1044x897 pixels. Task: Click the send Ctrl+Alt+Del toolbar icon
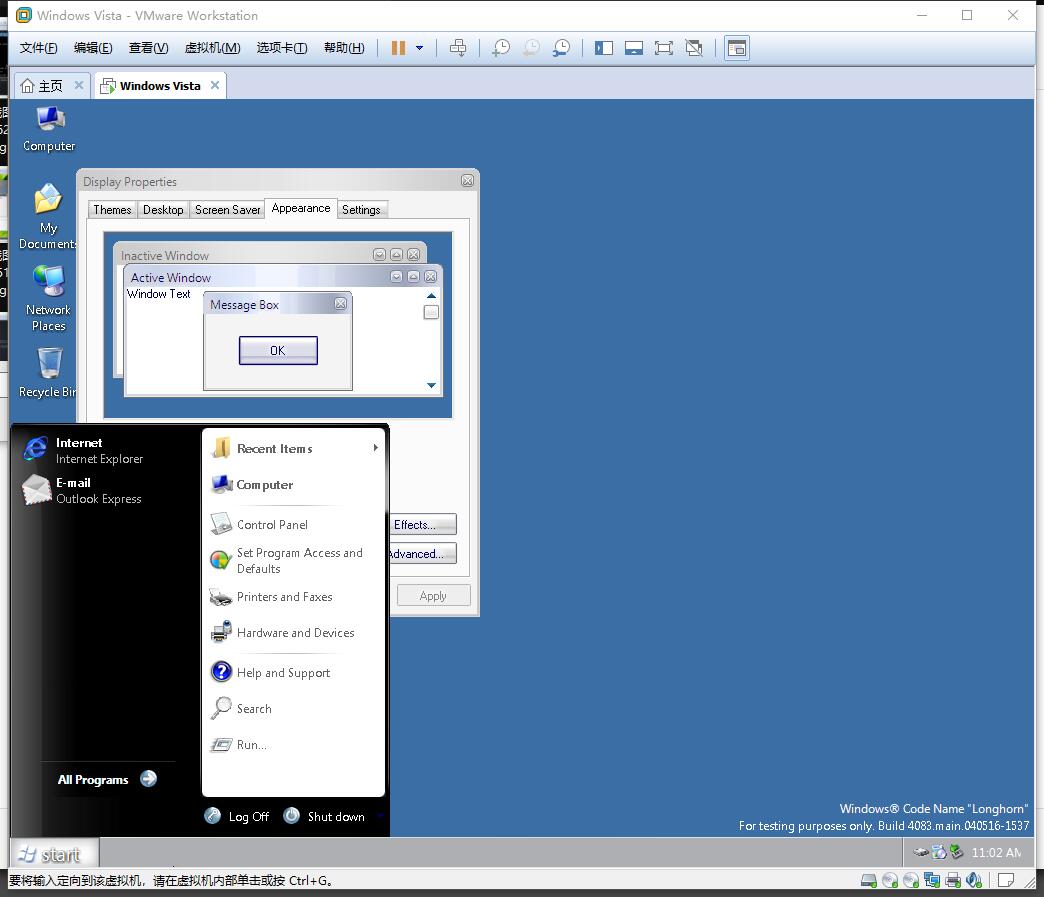point(458,48)
